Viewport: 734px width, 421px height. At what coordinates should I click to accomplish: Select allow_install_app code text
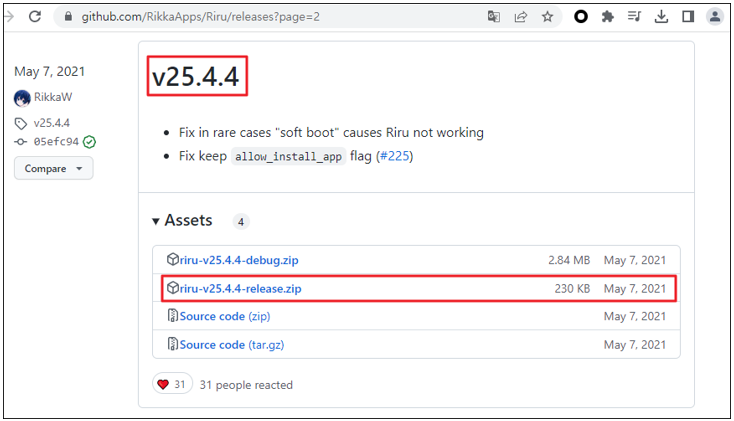pos(288,156)
